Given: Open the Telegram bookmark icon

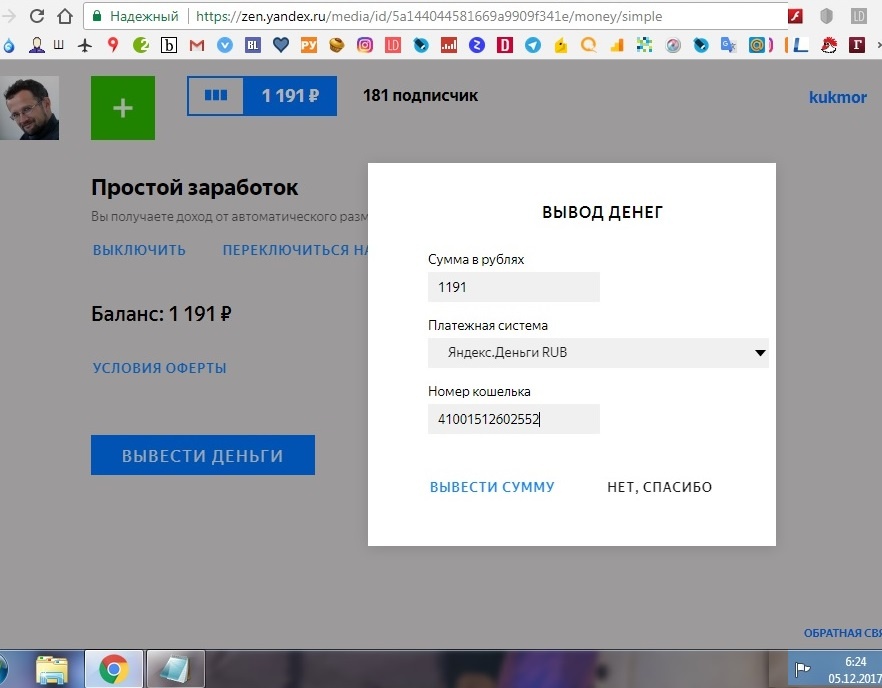Looking at the screenshot, I should 533,44.
